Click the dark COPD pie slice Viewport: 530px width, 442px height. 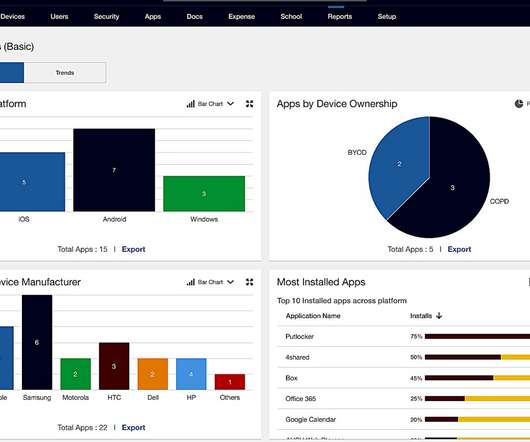pyautogui.click(x=453, y=188)
